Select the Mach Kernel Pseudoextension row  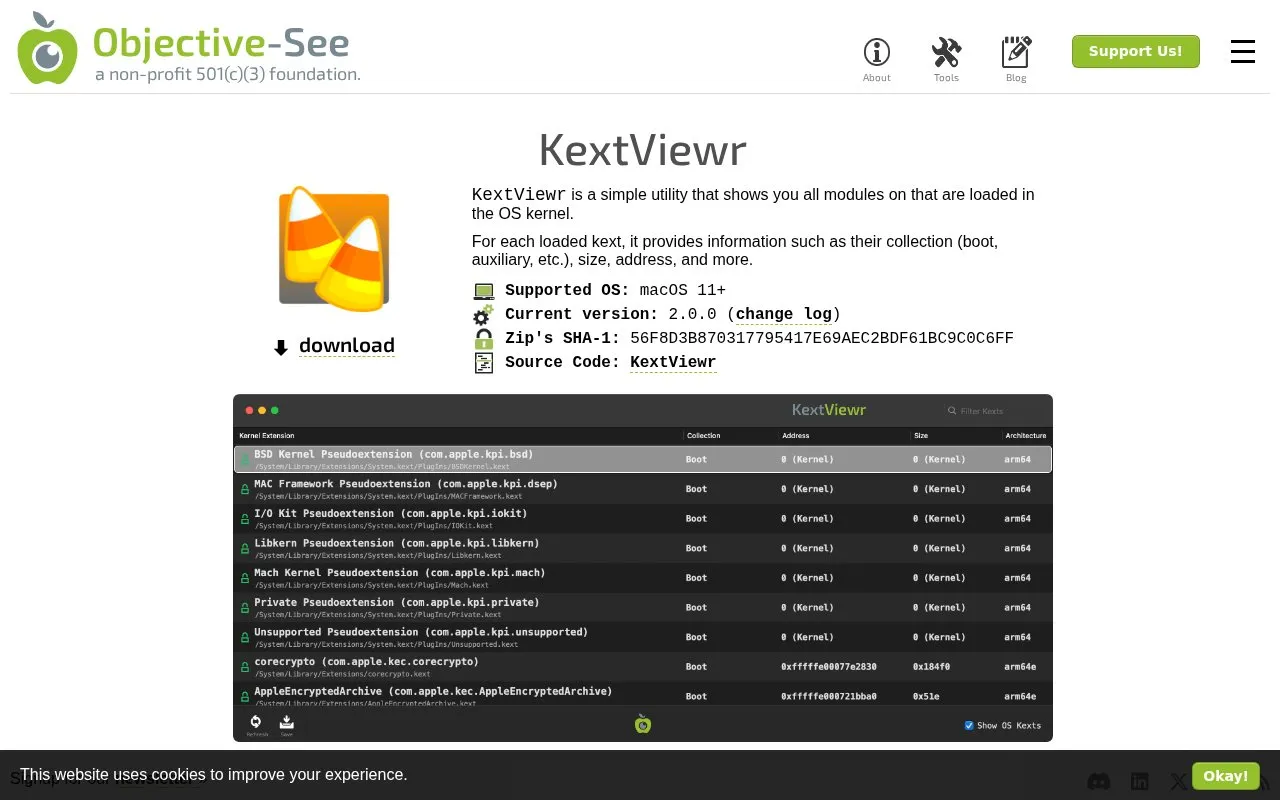(643, 578)
